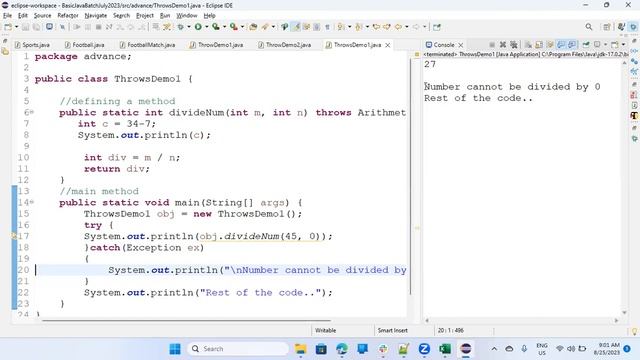Click the Run External Tools icon
Screen dimensions: 640x360
click(x=233, y=27)
